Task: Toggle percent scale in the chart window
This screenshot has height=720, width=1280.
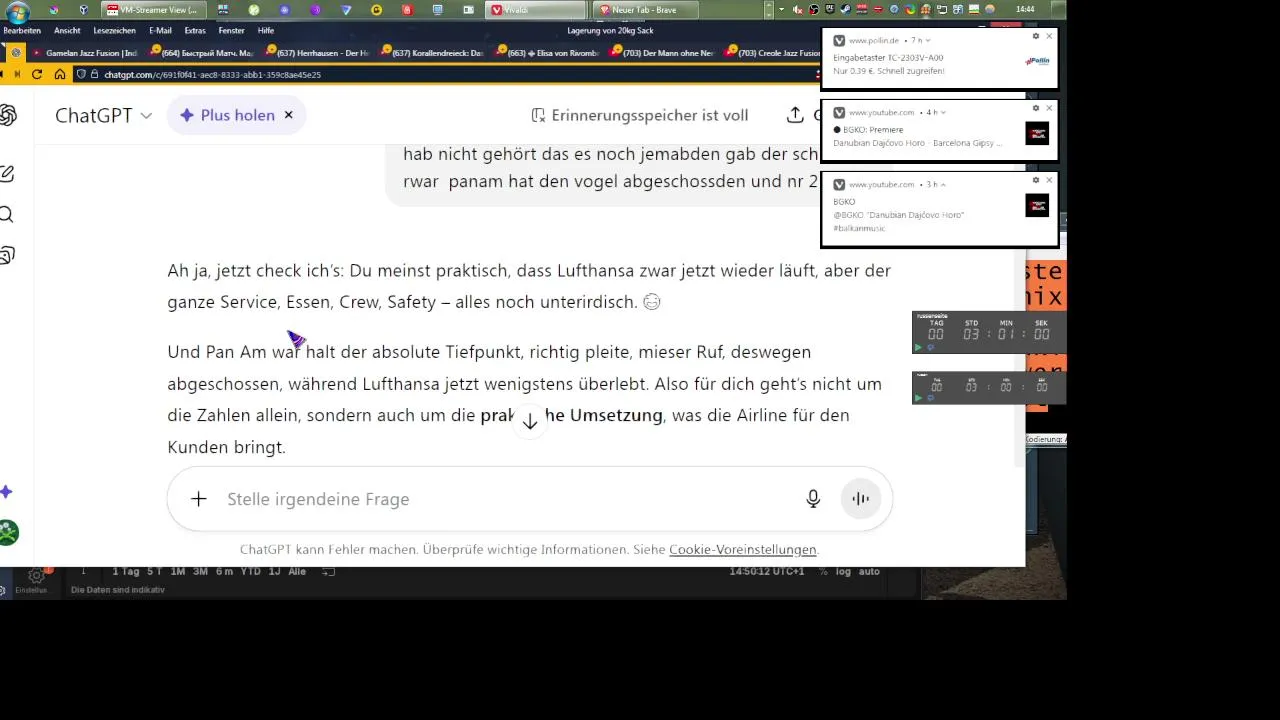Action: click(x=823, y=572)
